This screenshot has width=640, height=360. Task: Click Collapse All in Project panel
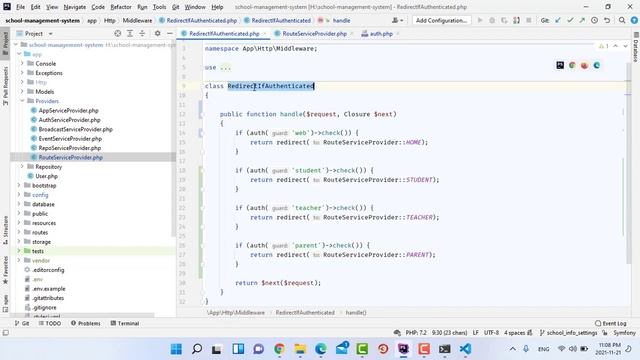pos(142,33)
